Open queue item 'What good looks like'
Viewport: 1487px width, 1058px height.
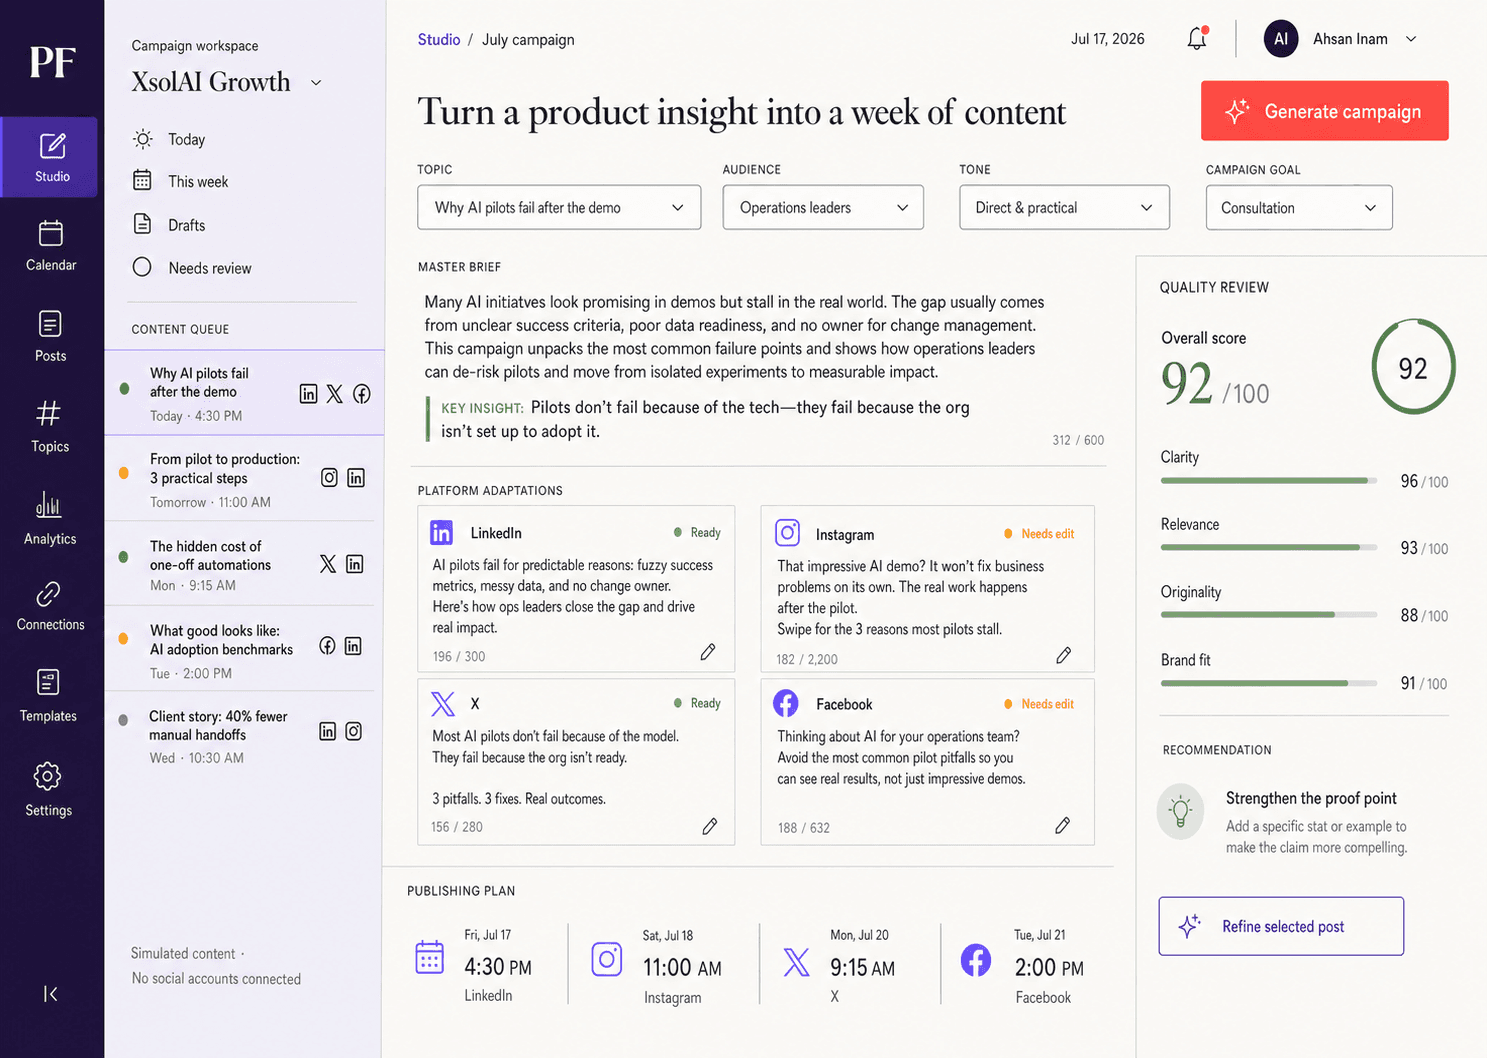[240, 648]
